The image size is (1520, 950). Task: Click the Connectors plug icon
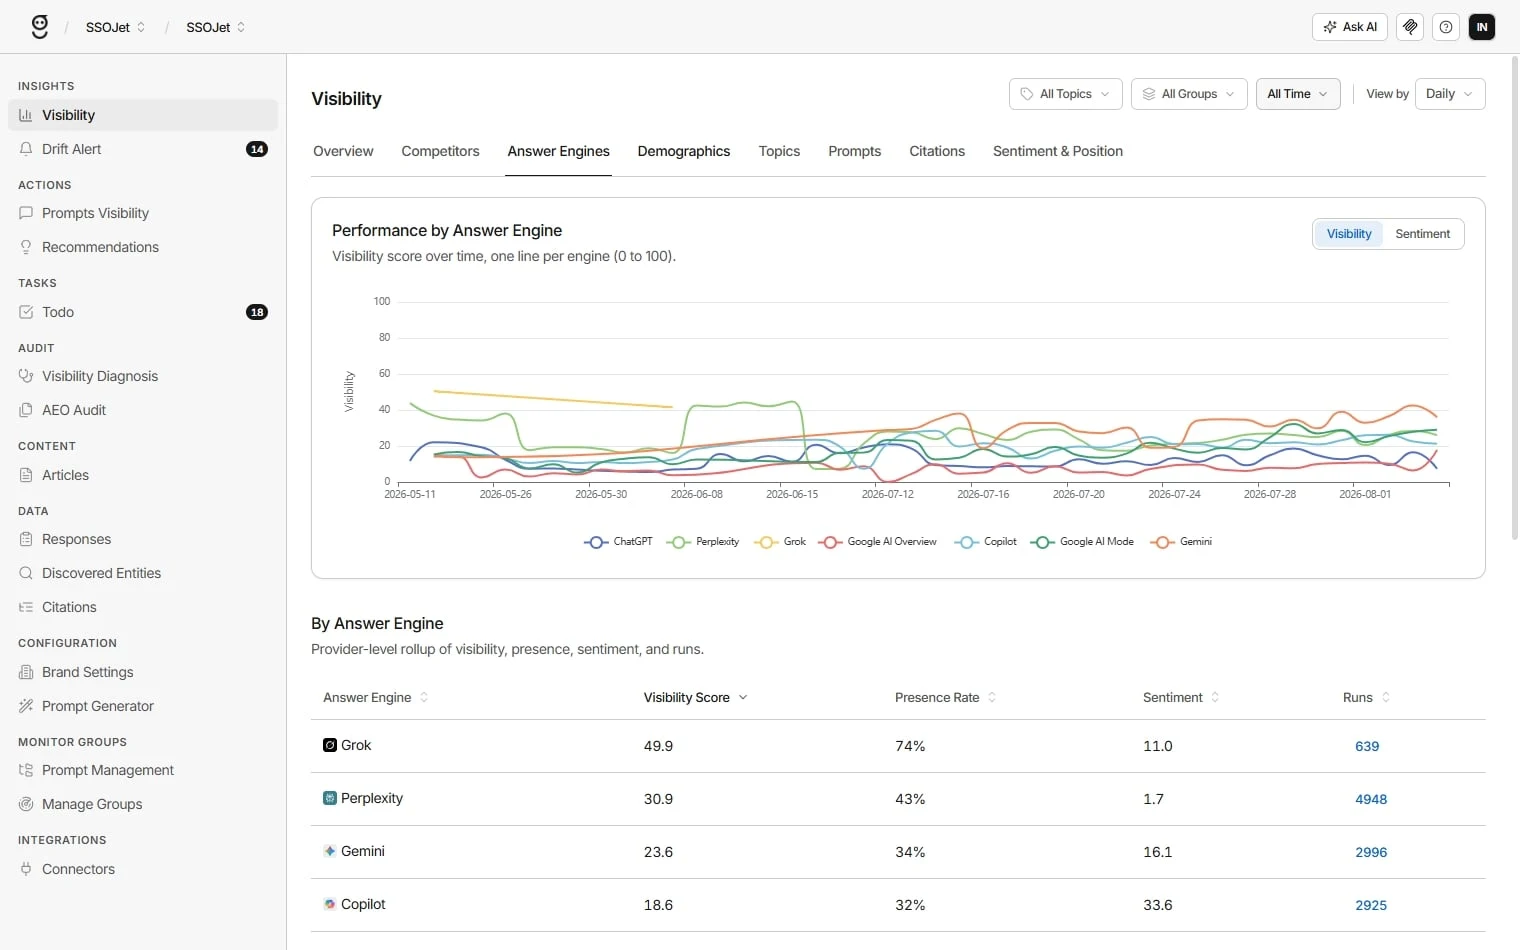(26, 869)
